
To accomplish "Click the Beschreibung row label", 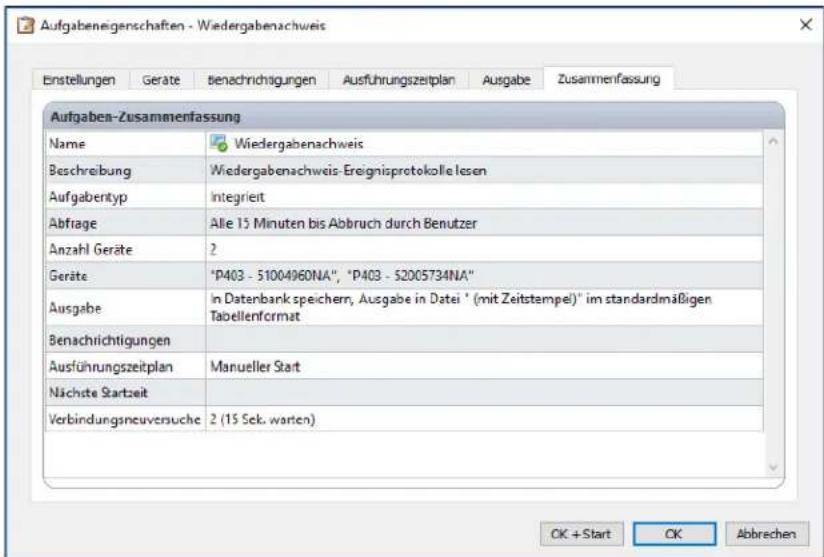I will click(90, 170).
